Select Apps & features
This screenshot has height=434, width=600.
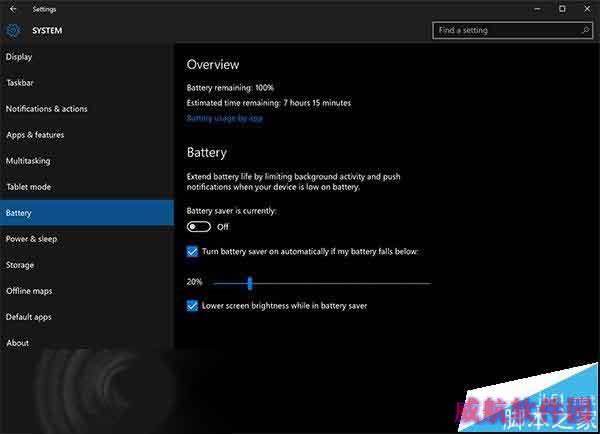(87, 135)
